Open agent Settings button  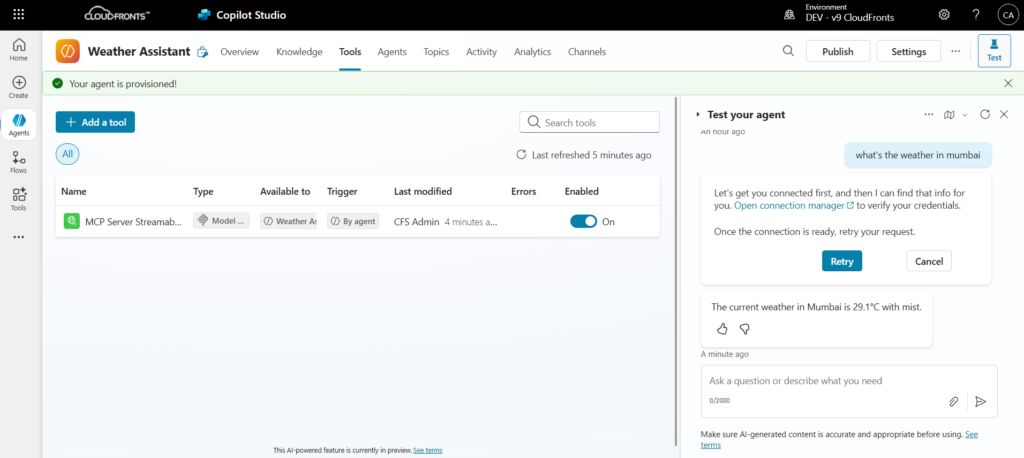(x=908, y=51)
